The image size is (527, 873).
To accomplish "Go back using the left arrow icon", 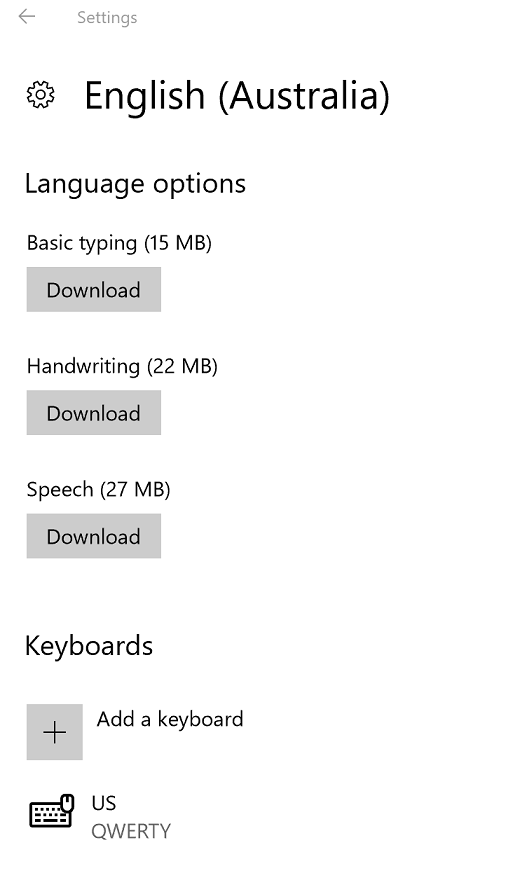I will coord(27,17).
